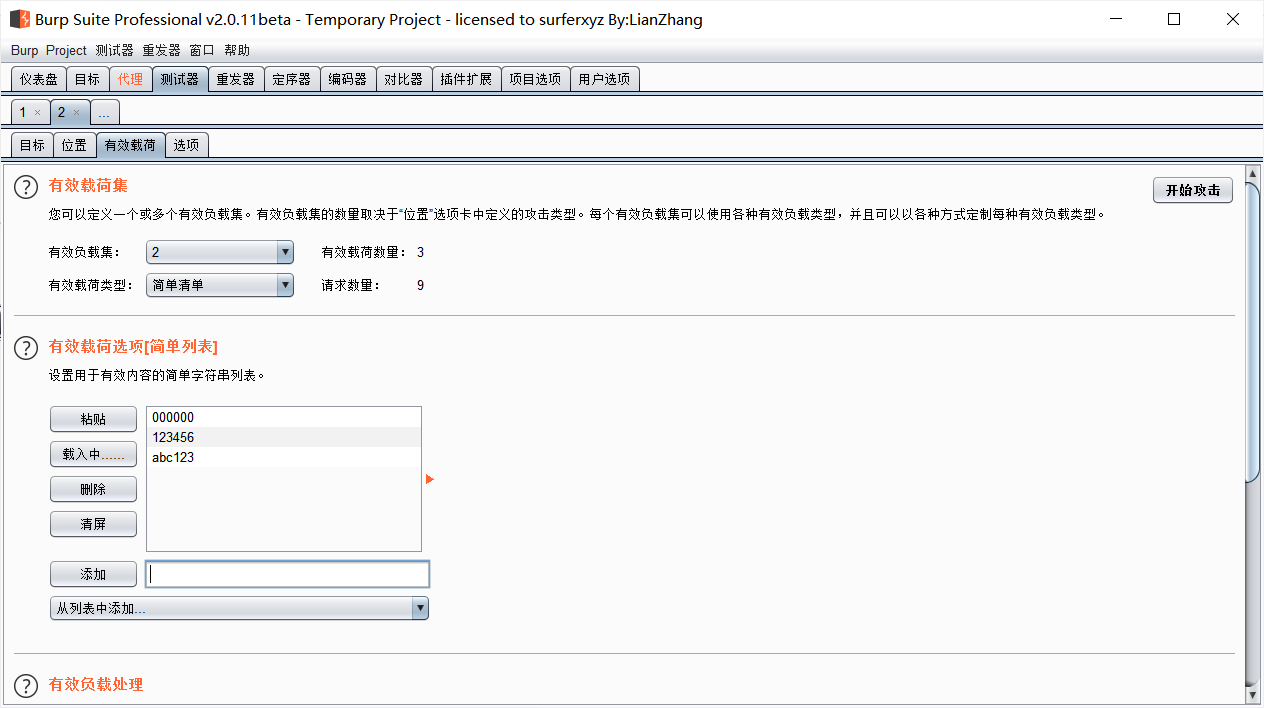Select payload entry abc123

click(284, 457)
